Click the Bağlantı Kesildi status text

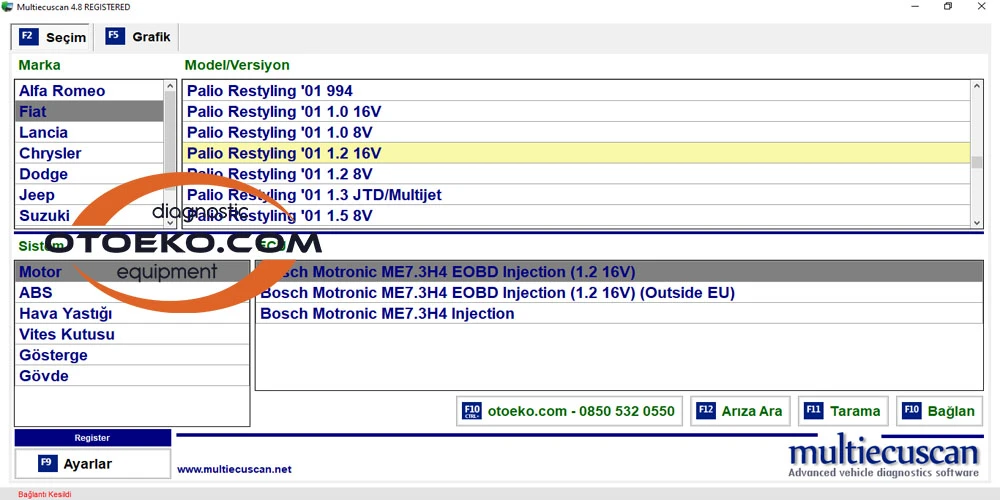[x=45, y=494]
